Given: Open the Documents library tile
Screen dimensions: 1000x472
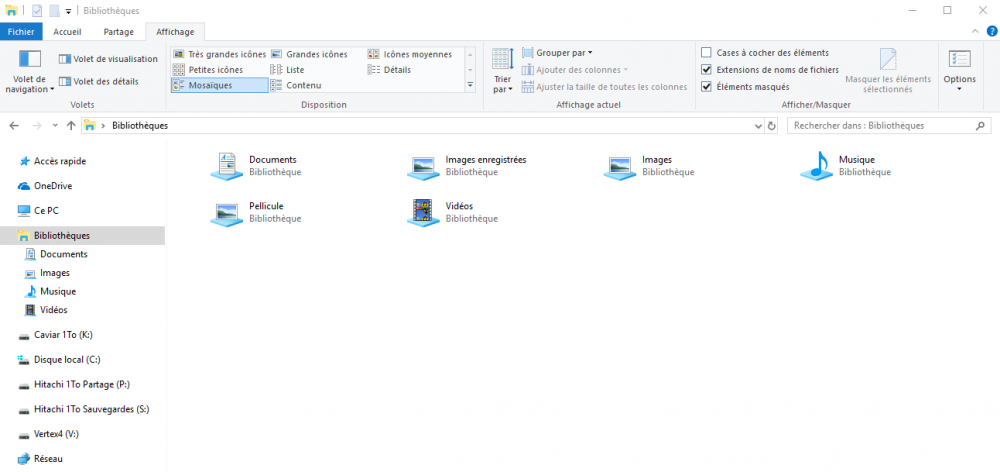Looking at the screenshot, I should point(256,166).
